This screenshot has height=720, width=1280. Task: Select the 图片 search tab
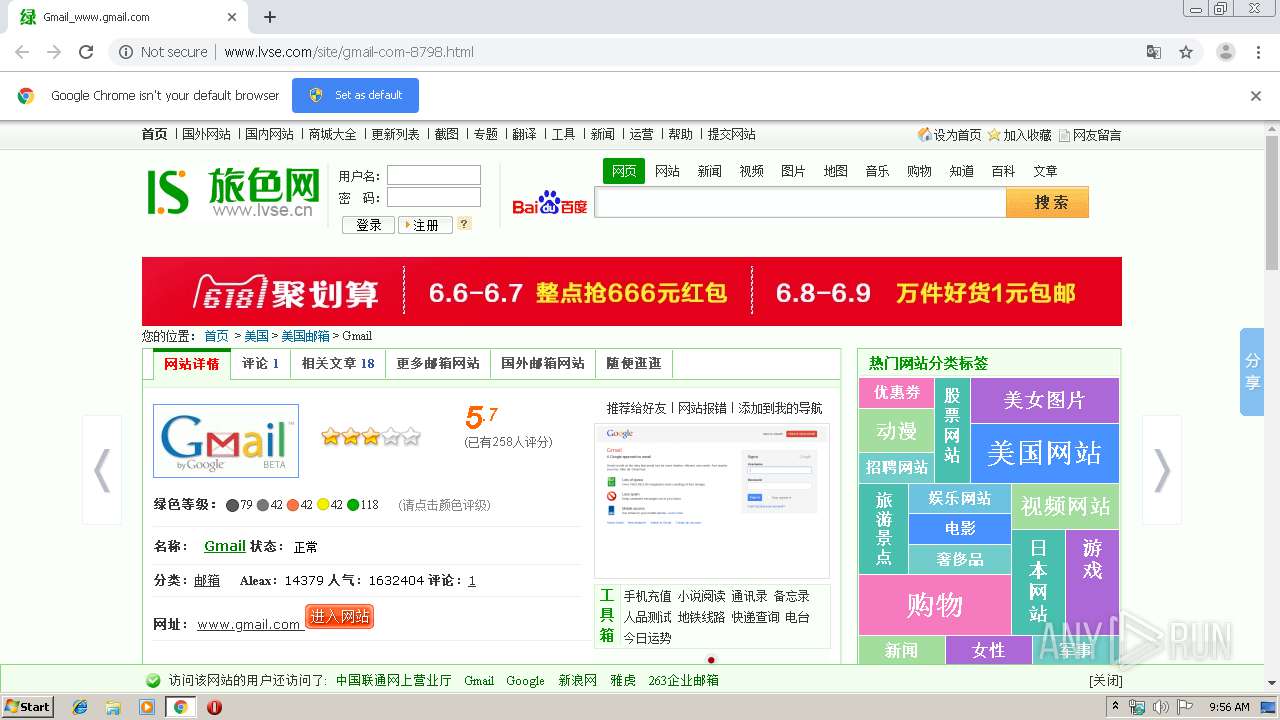pyautogui.click(x=793, y=171)
